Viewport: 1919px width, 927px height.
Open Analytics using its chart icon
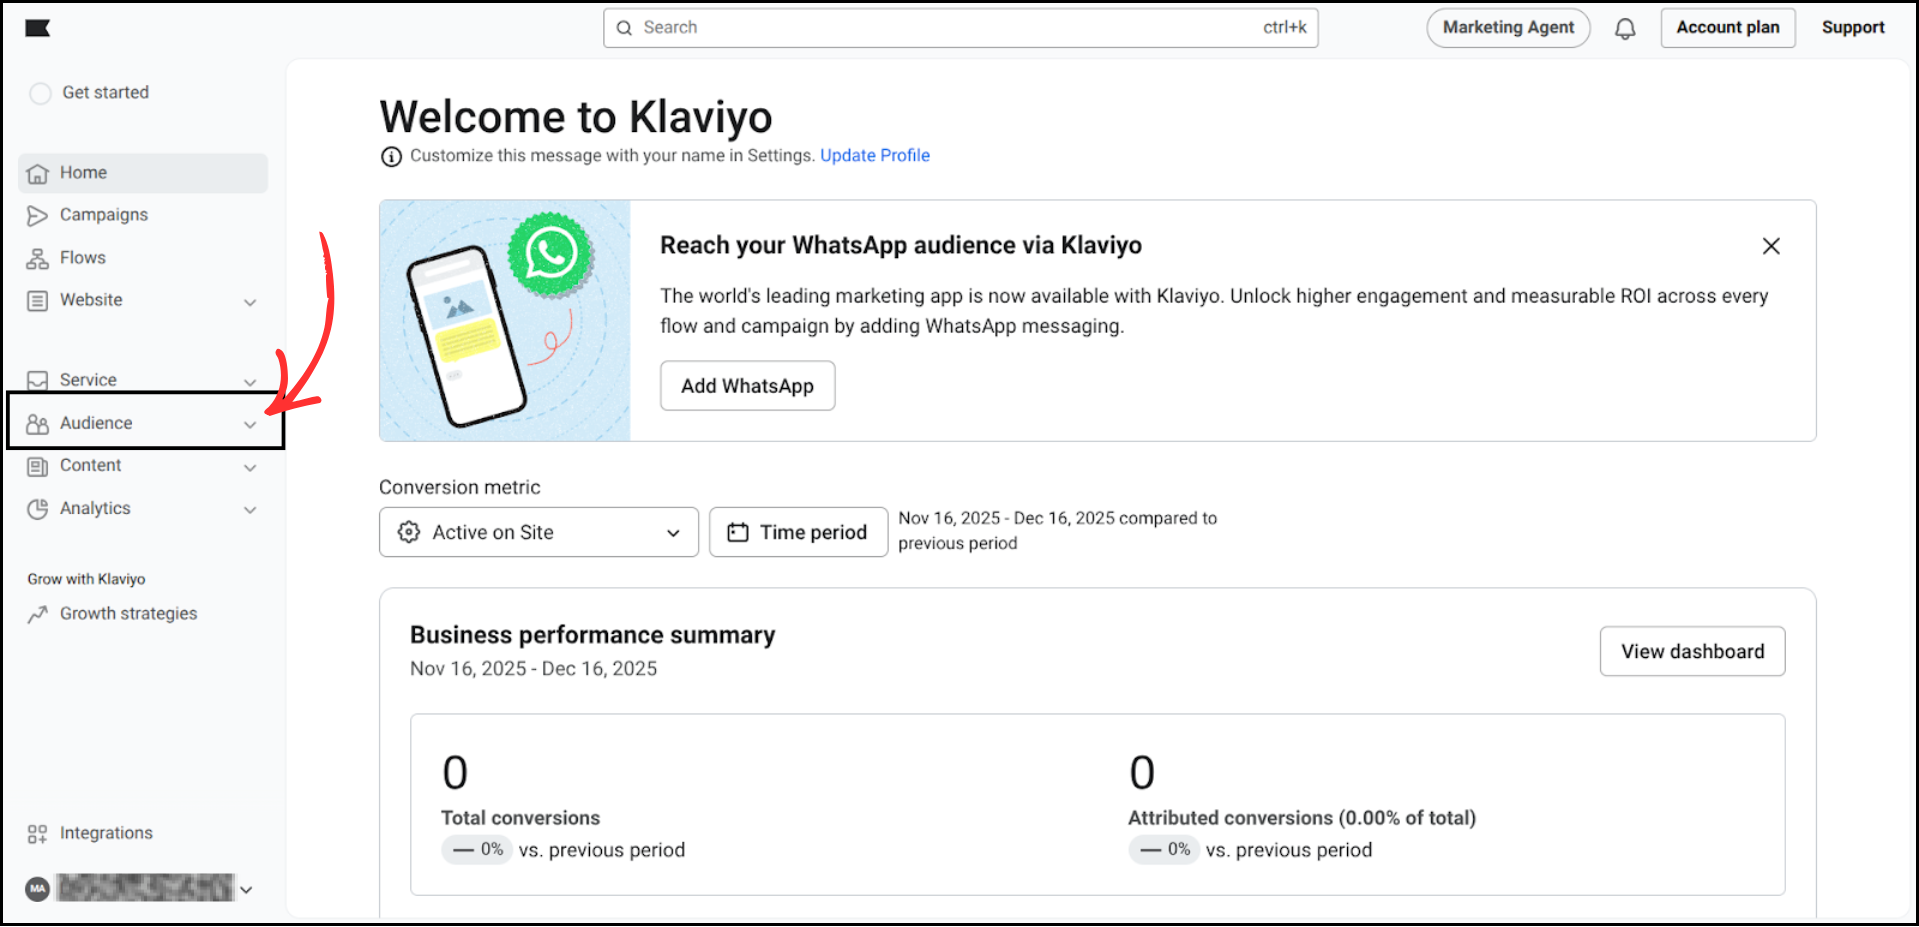pos(37,508)
